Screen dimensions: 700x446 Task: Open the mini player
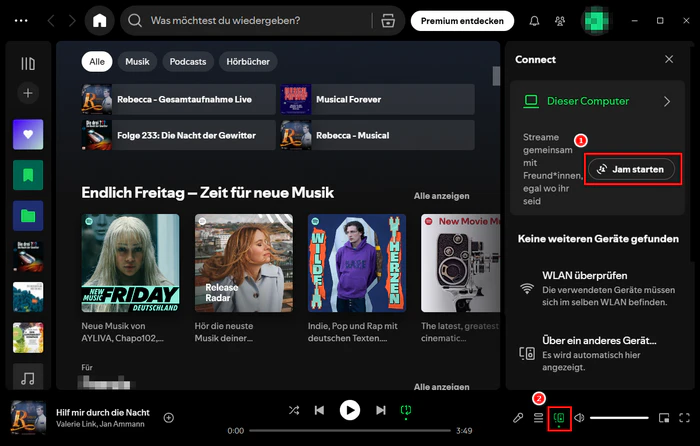[664, 418]
